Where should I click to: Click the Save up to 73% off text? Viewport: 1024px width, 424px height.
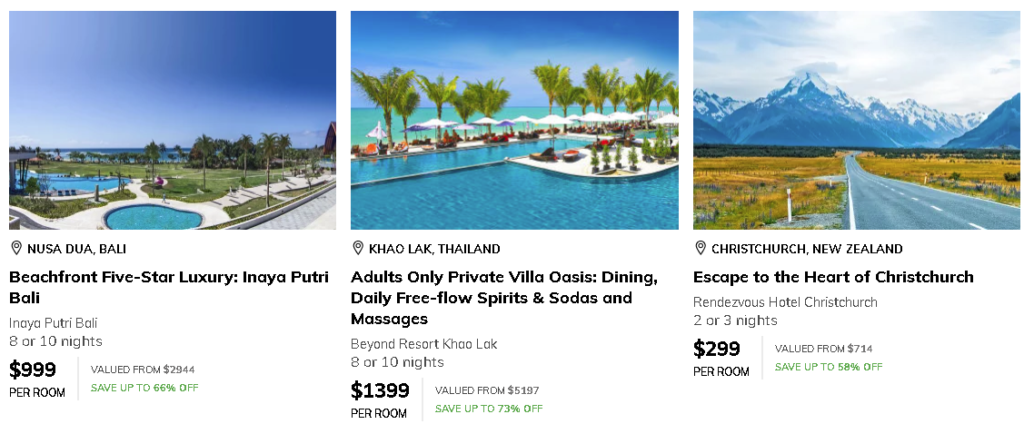tap(488, 409)
